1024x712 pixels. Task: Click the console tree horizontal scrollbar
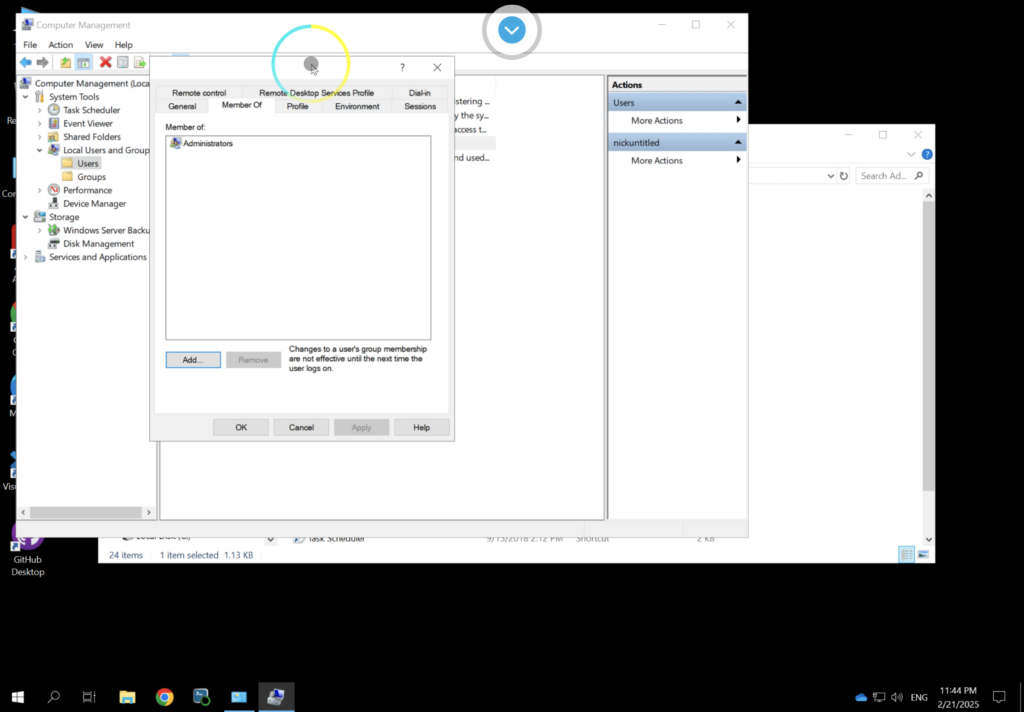pos(85,512)
